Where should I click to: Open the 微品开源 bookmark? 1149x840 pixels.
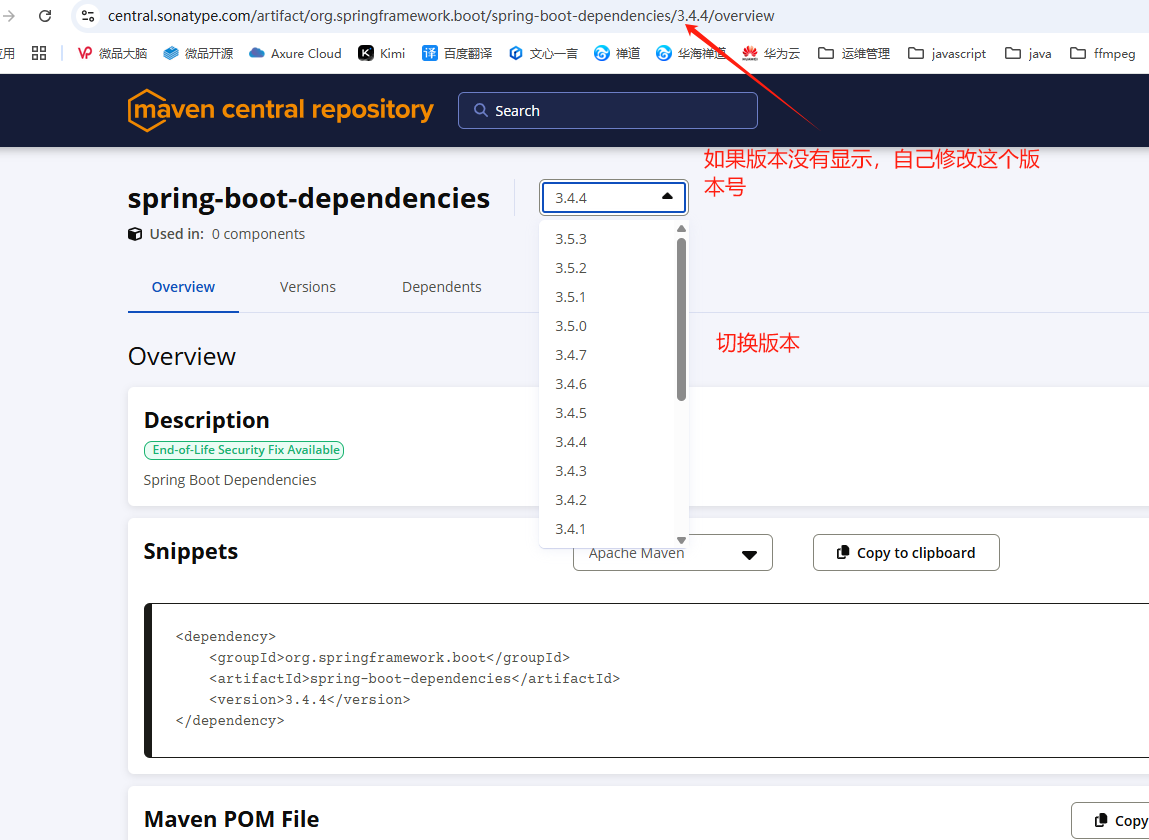pos(198,53)
